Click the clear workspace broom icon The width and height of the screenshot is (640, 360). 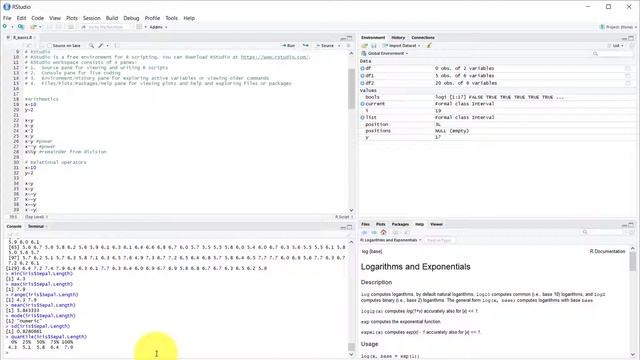(x=429, y=46)
